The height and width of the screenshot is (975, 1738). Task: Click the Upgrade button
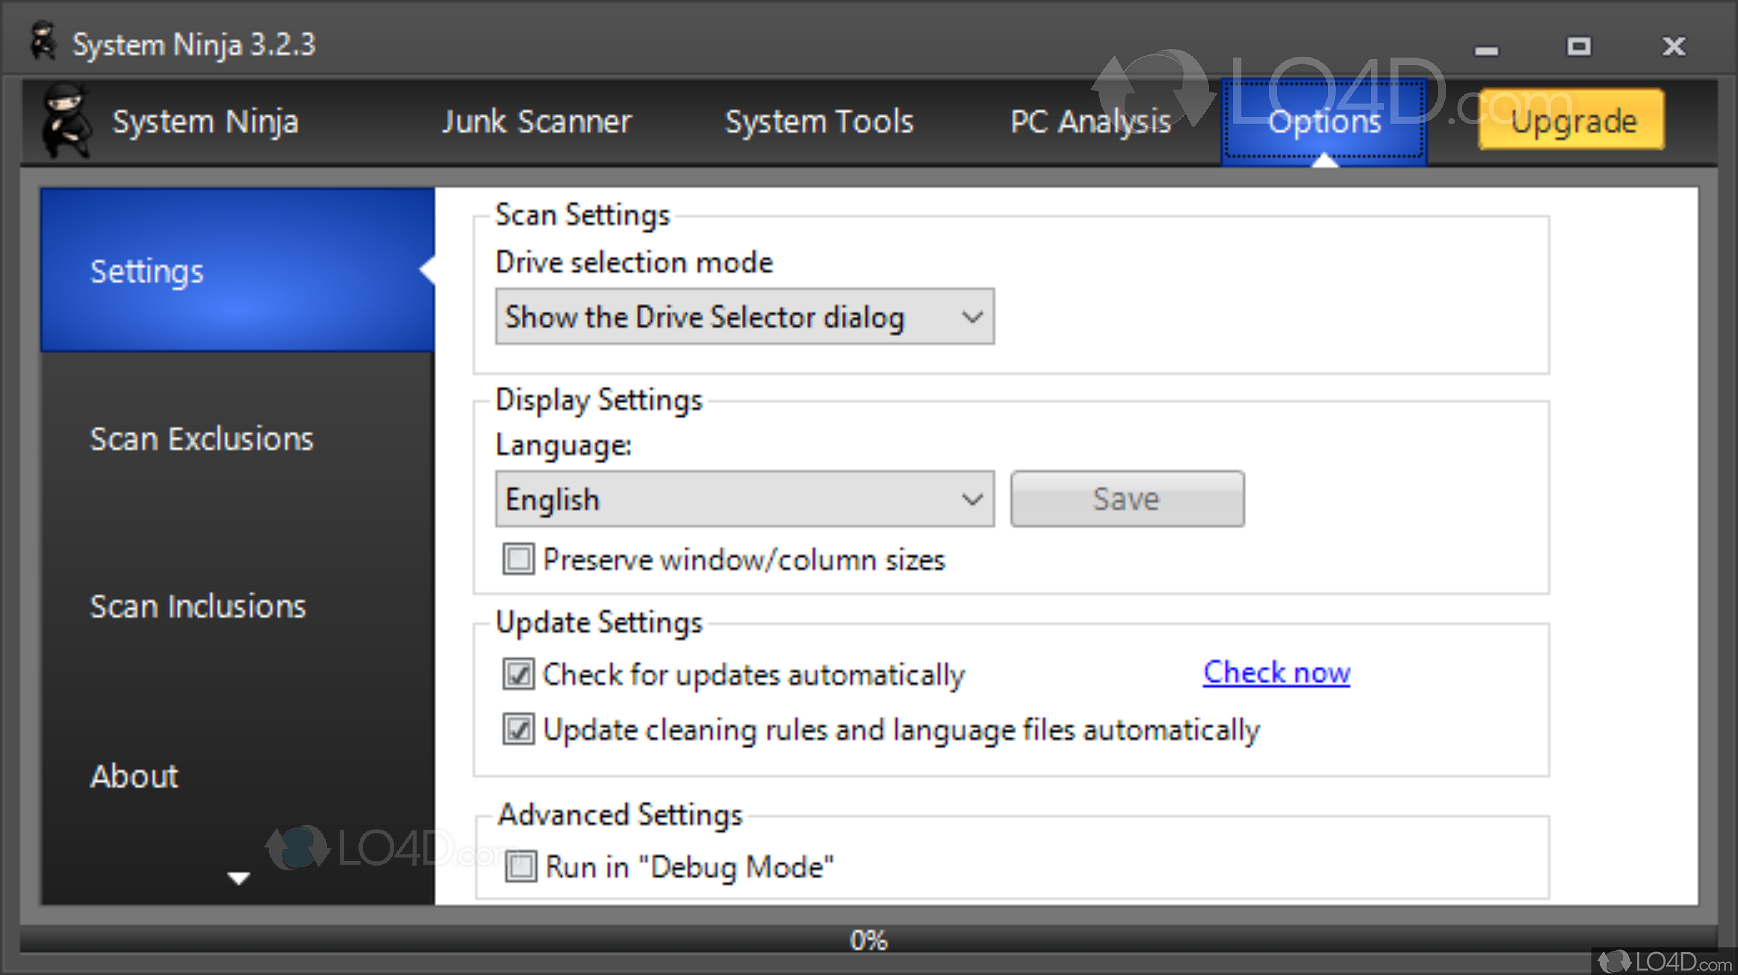coord(1570,121)
